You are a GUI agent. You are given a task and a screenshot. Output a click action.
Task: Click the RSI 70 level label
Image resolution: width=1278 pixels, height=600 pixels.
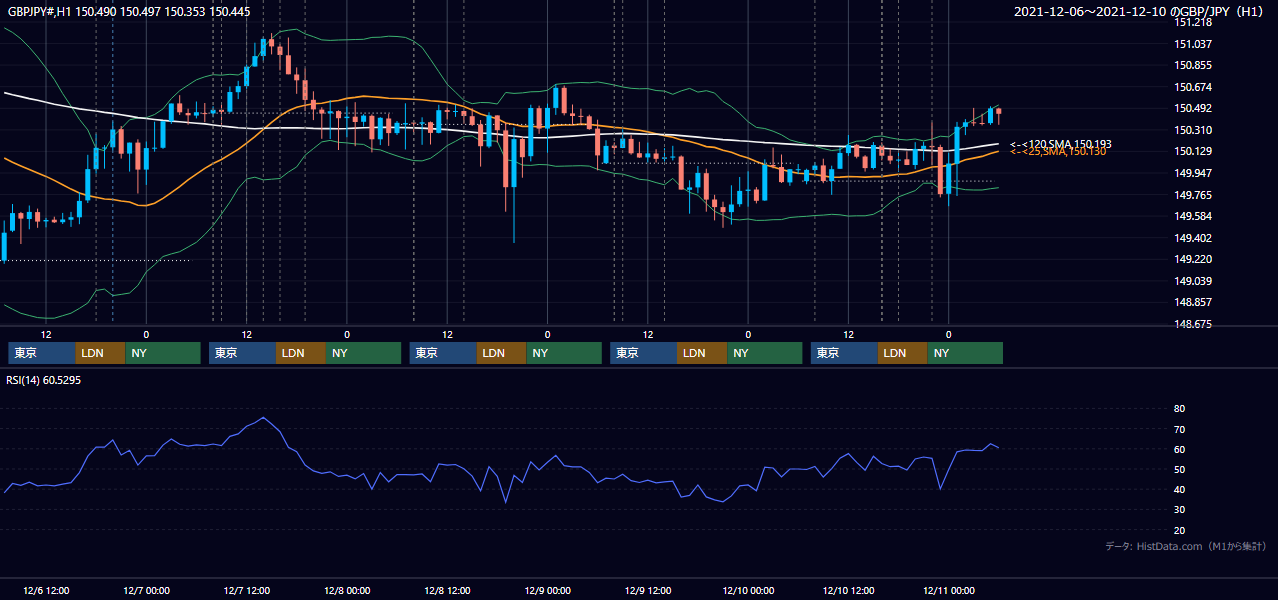click(1179, 429)
